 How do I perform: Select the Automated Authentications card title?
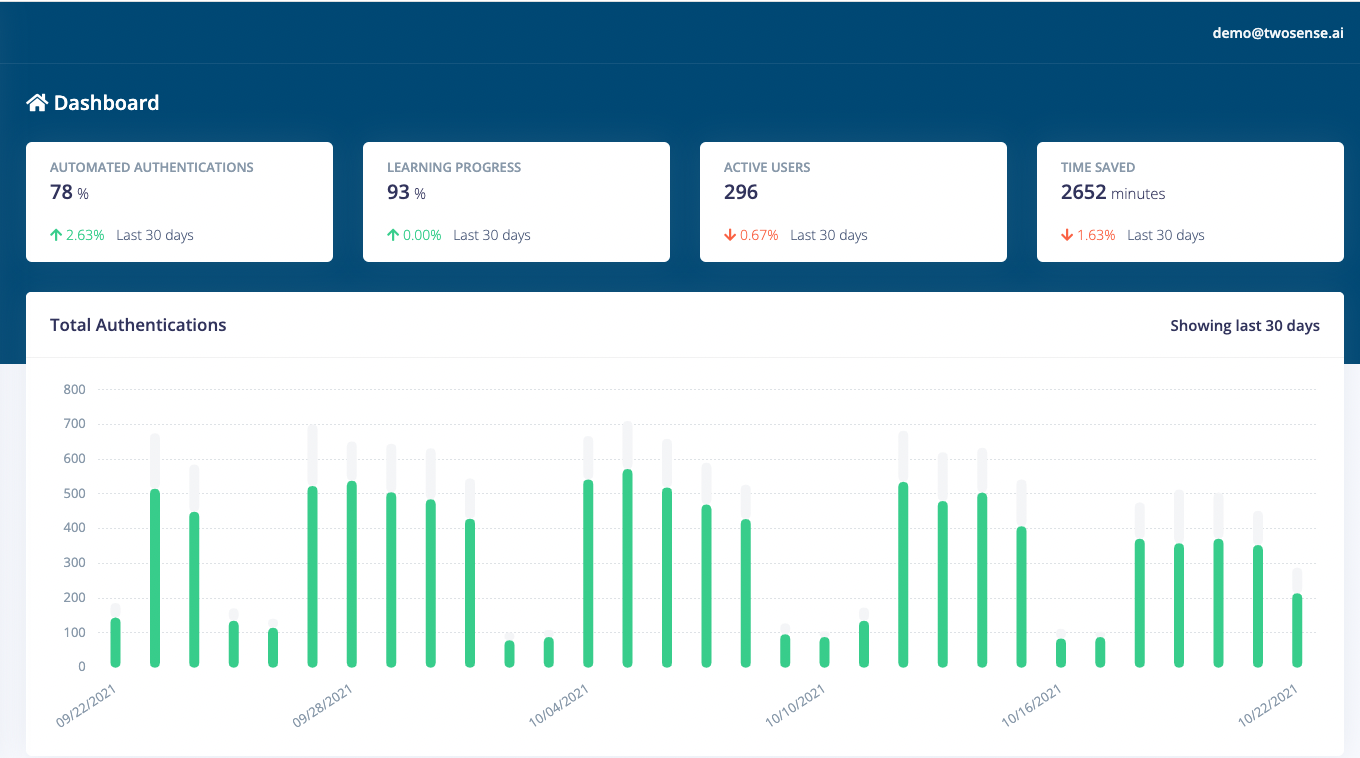[x=152, y=167]
